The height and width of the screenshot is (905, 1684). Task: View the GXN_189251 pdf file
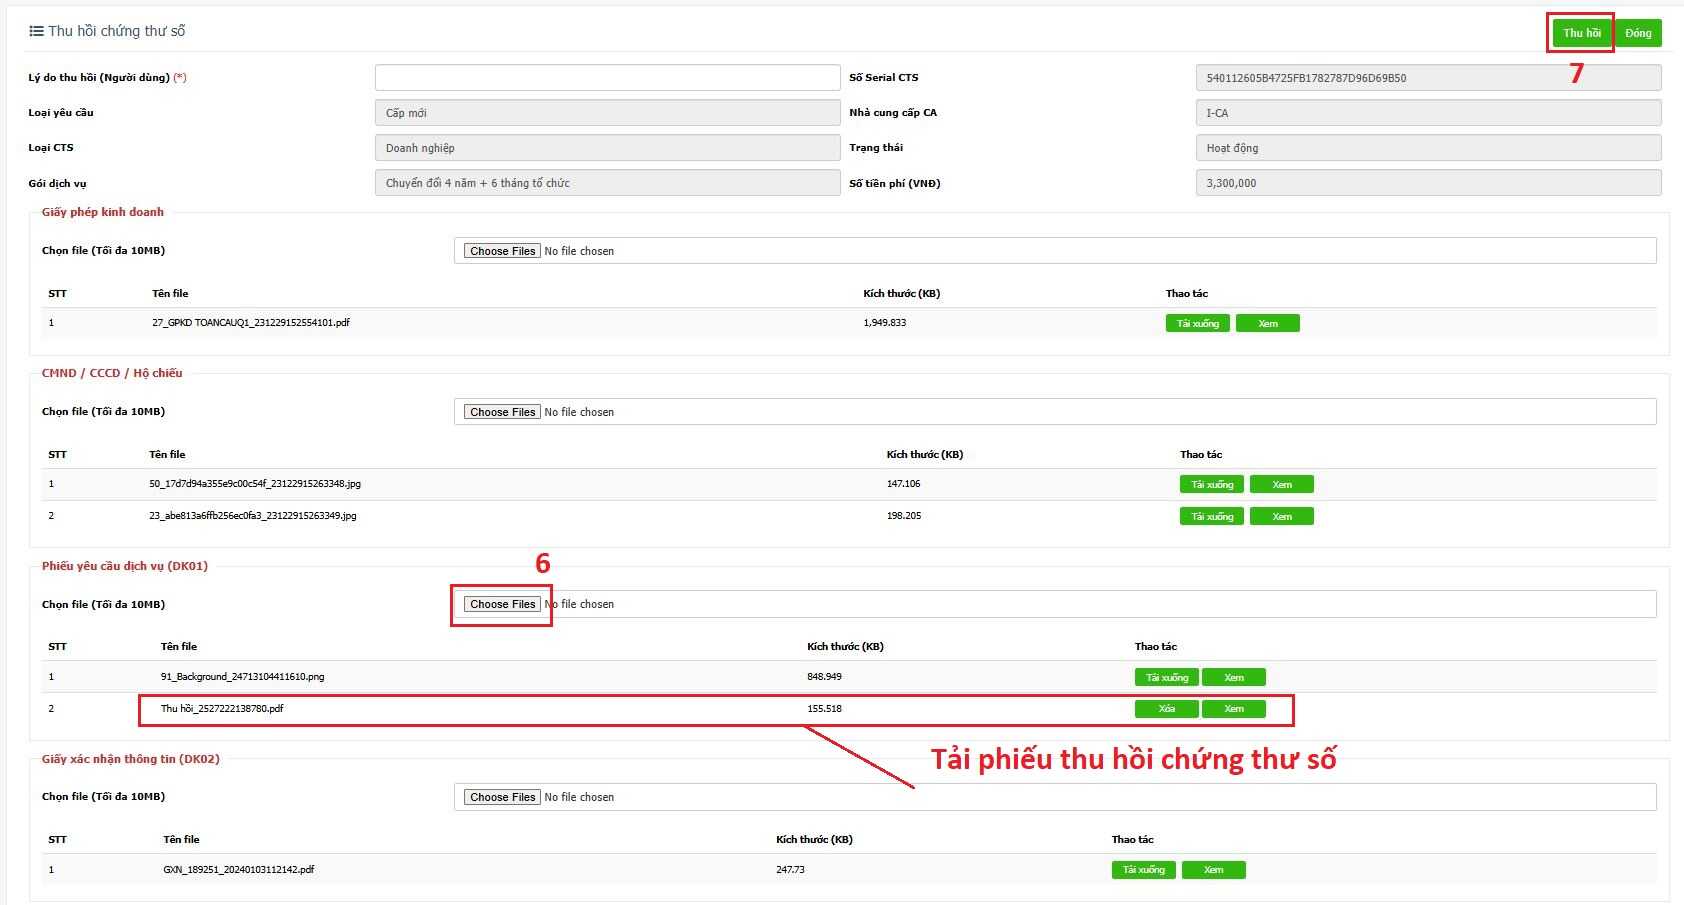(x=1214, y=870)
